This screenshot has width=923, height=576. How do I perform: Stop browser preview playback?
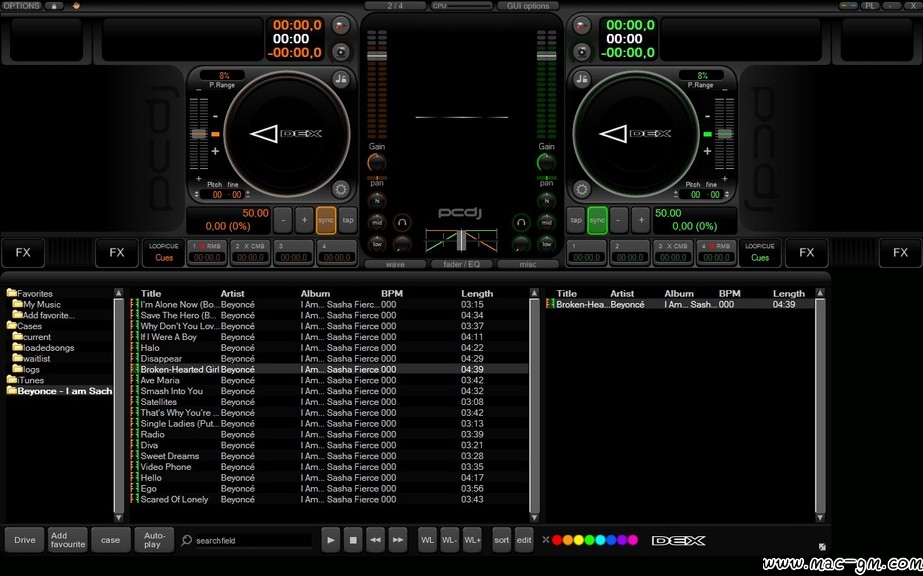click(353, 540)
